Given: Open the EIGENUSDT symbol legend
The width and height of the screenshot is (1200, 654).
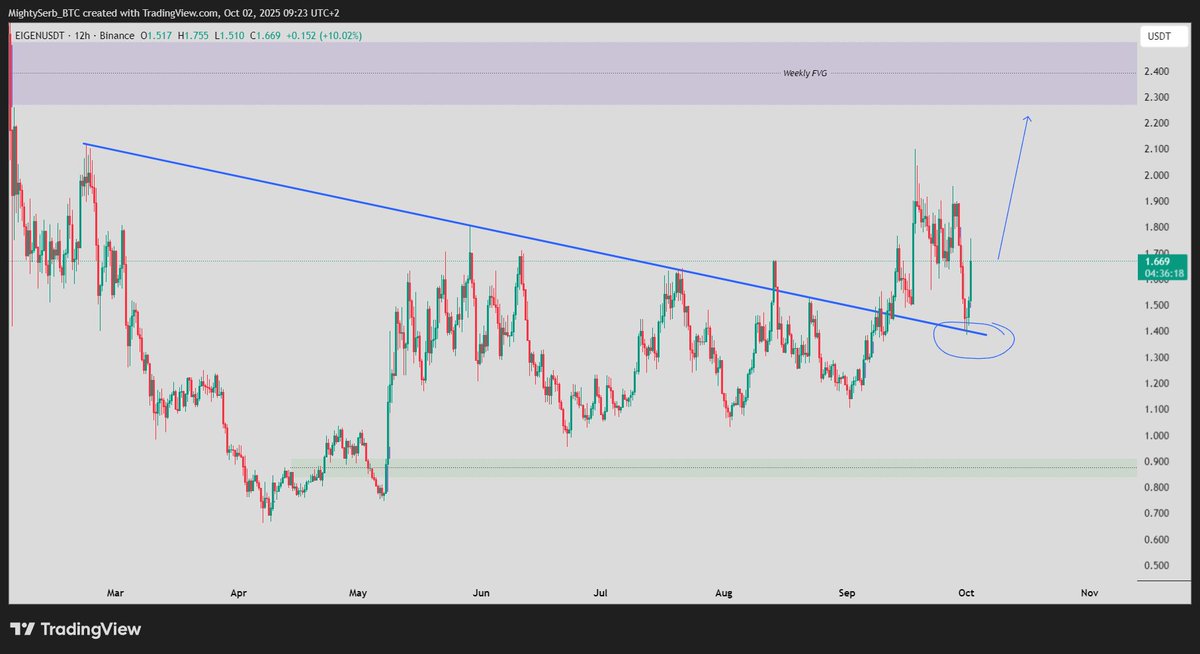Looking at the screenshot, I should point(40,34).
